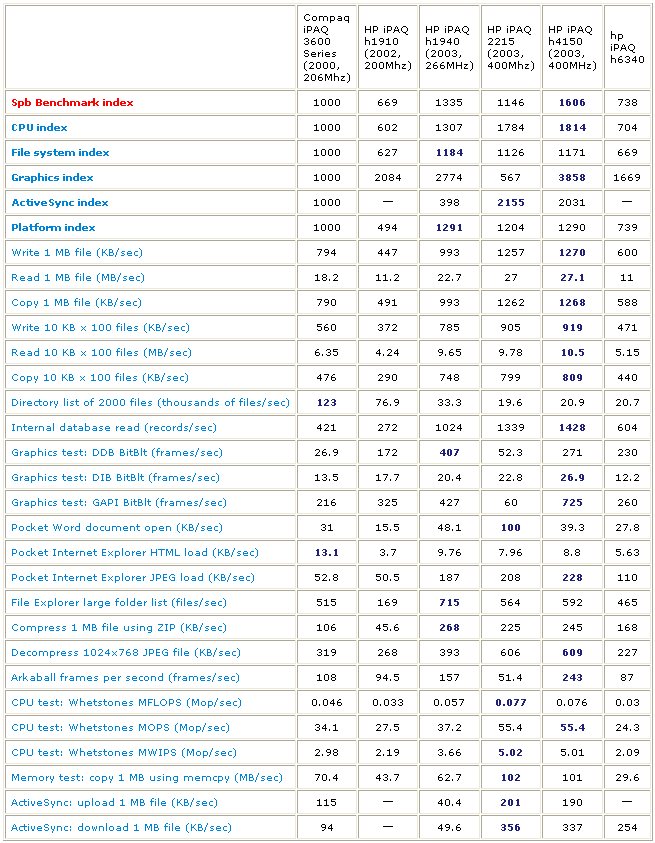This screenshot has width=655, height=843.
Task: Select ActiveSync: download 1 MB file label
Action: pos(122,827)
